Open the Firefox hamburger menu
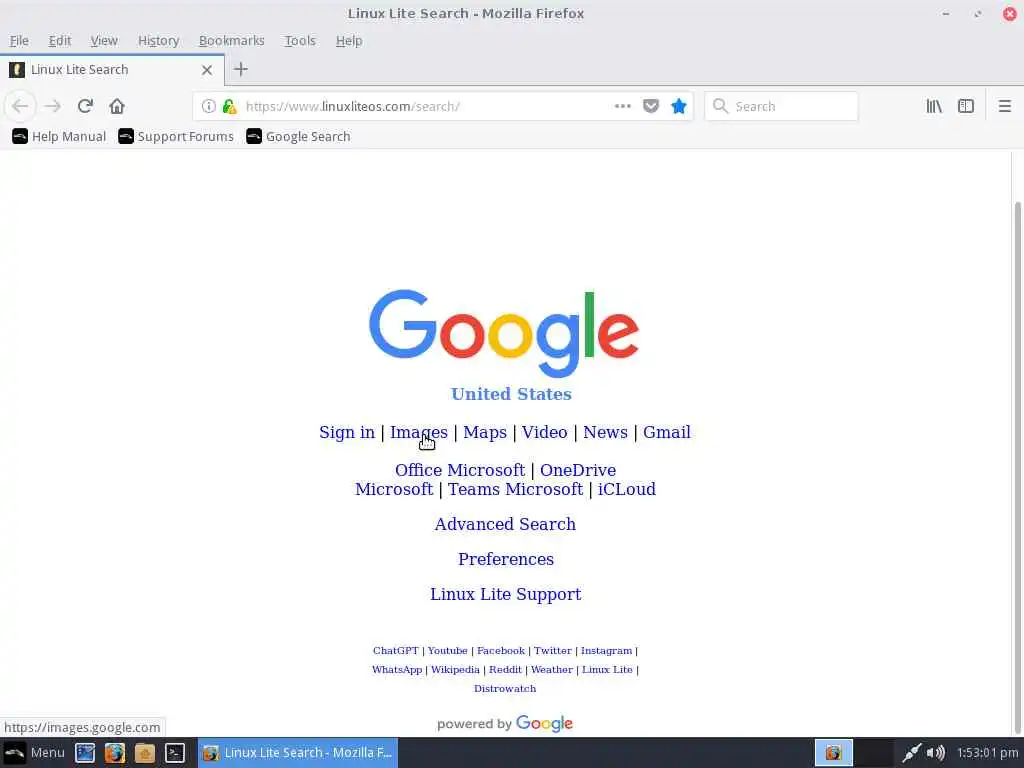Screen dimensions: 1024x768 point(1005,106)
